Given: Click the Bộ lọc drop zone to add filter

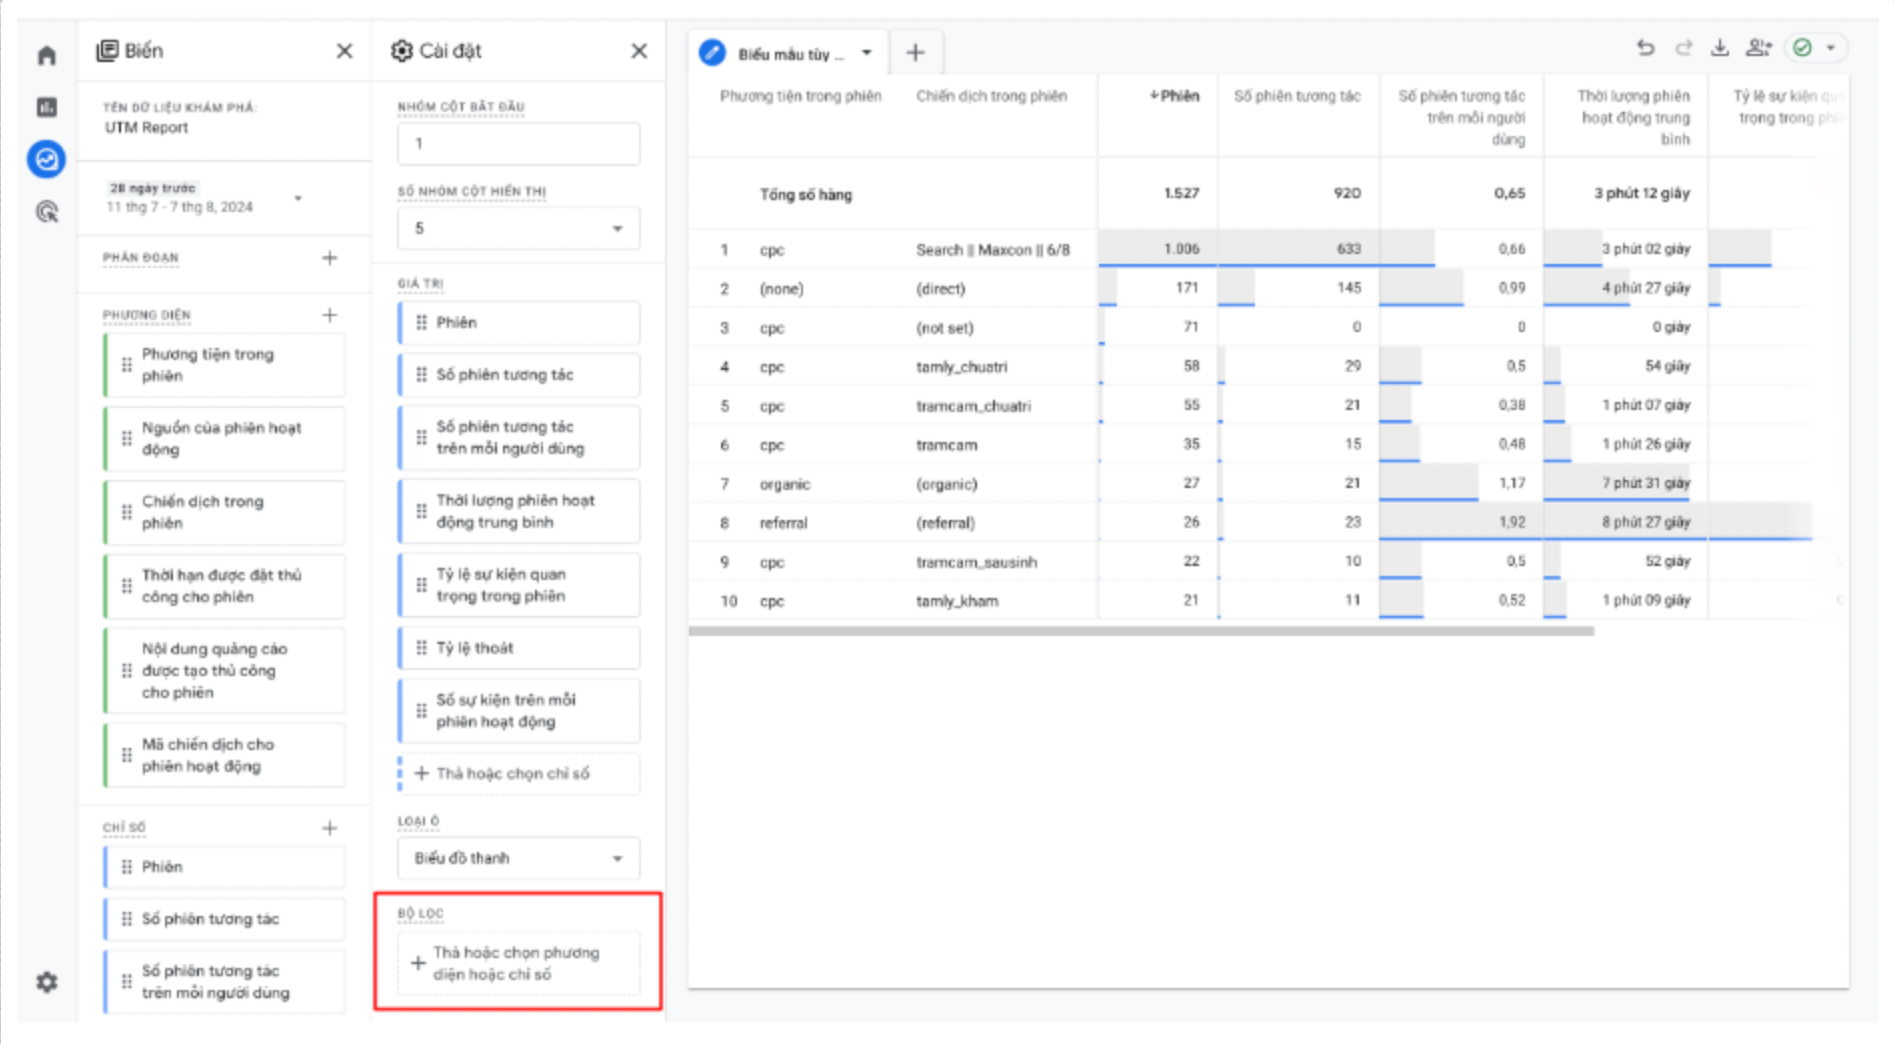Looking at the screenshot, I should pyautogui.click(x=518, y=963).
